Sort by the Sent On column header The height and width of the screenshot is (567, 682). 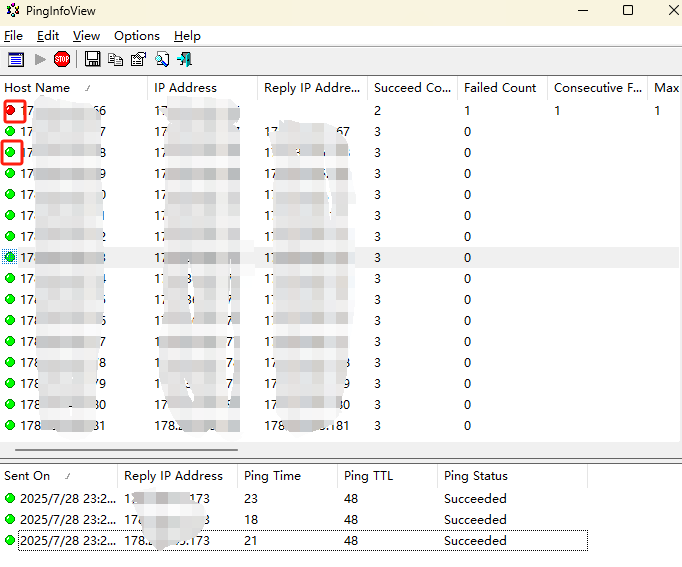(28, 476)
